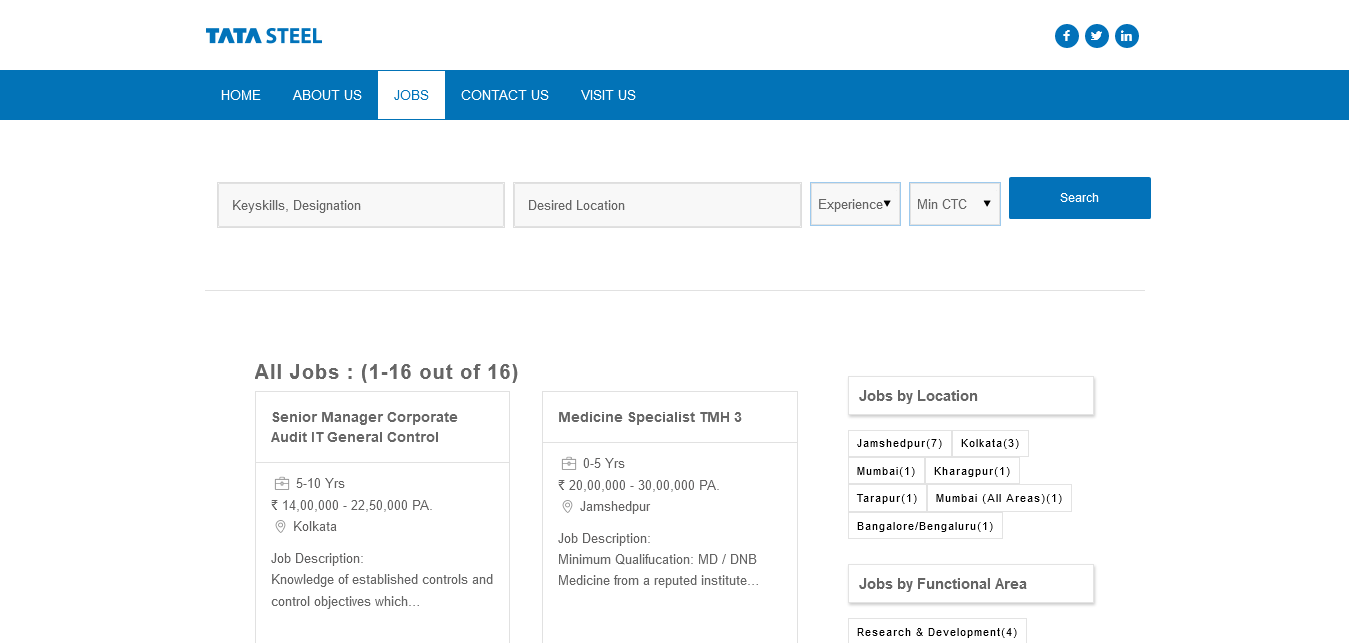Go to the Home menu item
The height and width of the screenshot is (643, 1366).
(x=241, y=95)
